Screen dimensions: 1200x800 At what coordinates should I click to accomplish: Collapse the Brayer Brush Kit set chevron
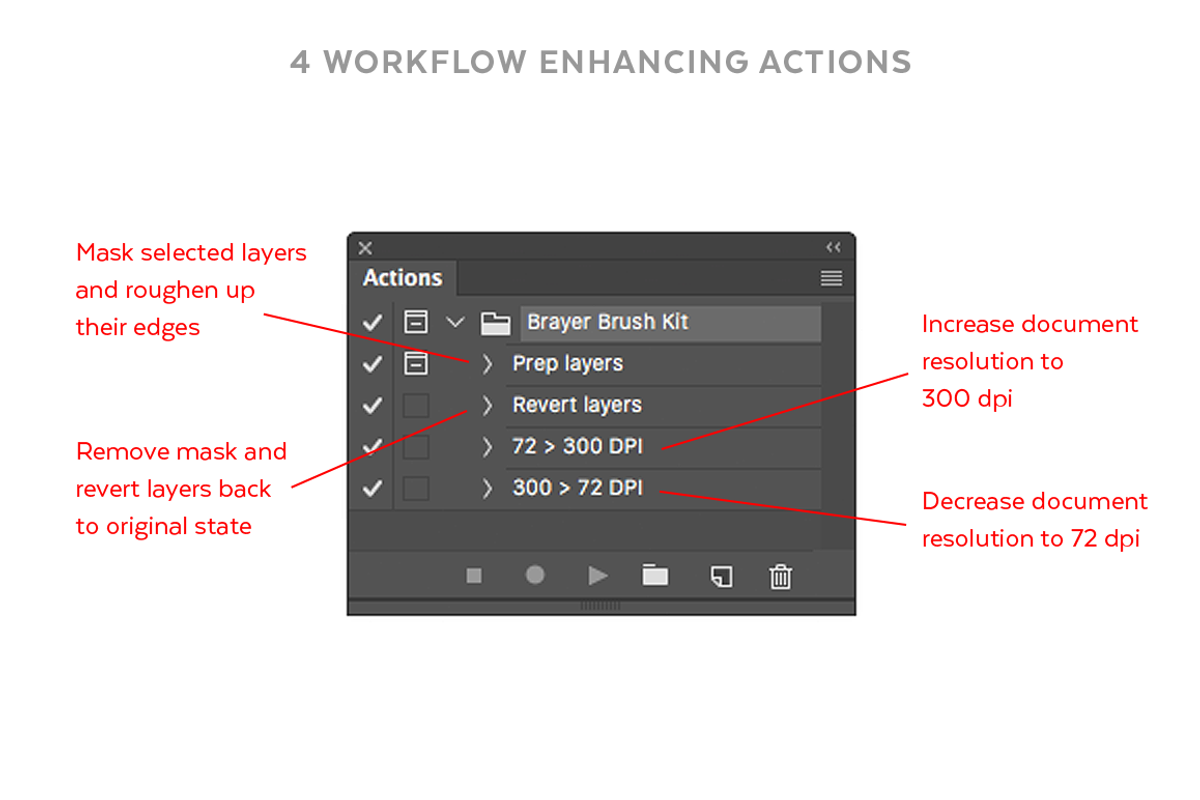[456, 322]
